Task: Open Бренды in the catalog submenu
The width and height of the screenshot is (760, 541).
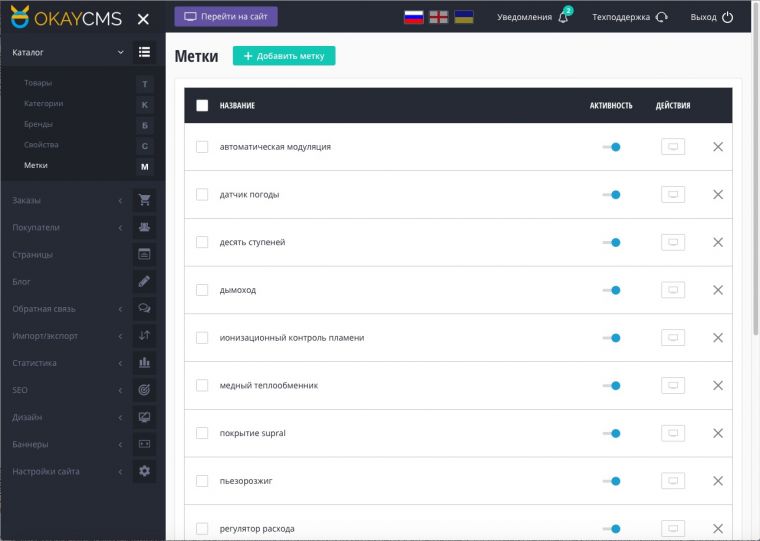Action: point(38,124)
